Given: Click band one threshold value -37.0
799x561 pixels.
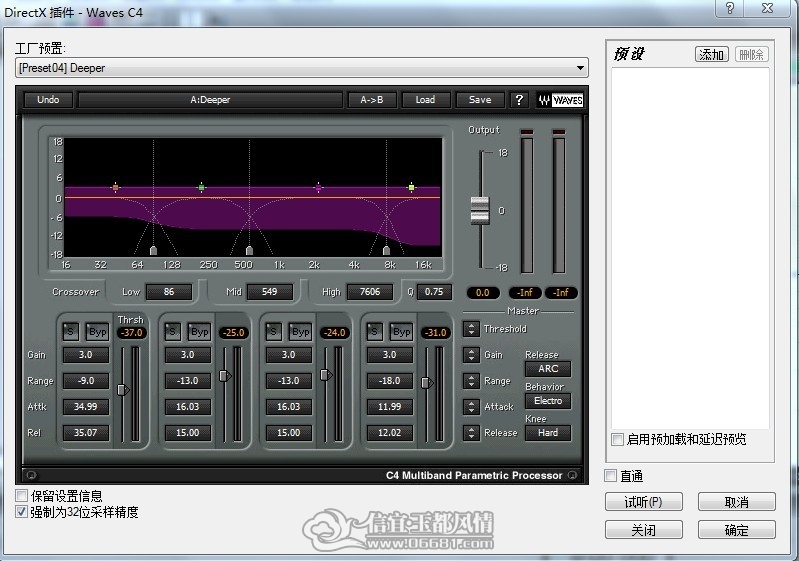Looking at the screenshot, I should (132, 333).
